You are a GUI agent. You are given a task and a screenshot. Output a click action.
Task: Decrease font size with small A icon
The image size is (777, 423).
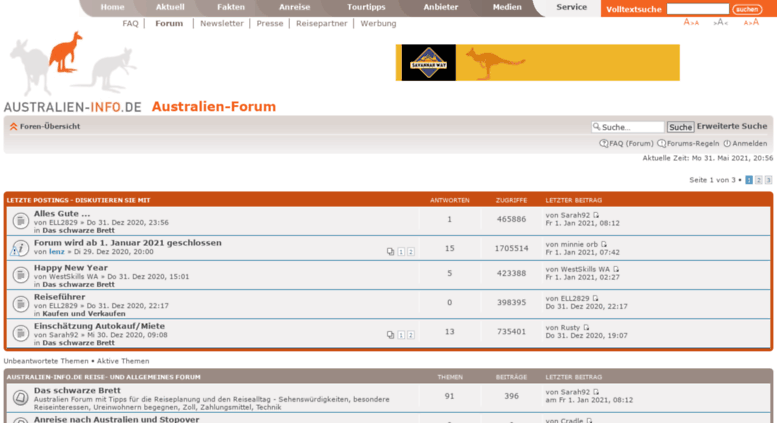(691, 22)
